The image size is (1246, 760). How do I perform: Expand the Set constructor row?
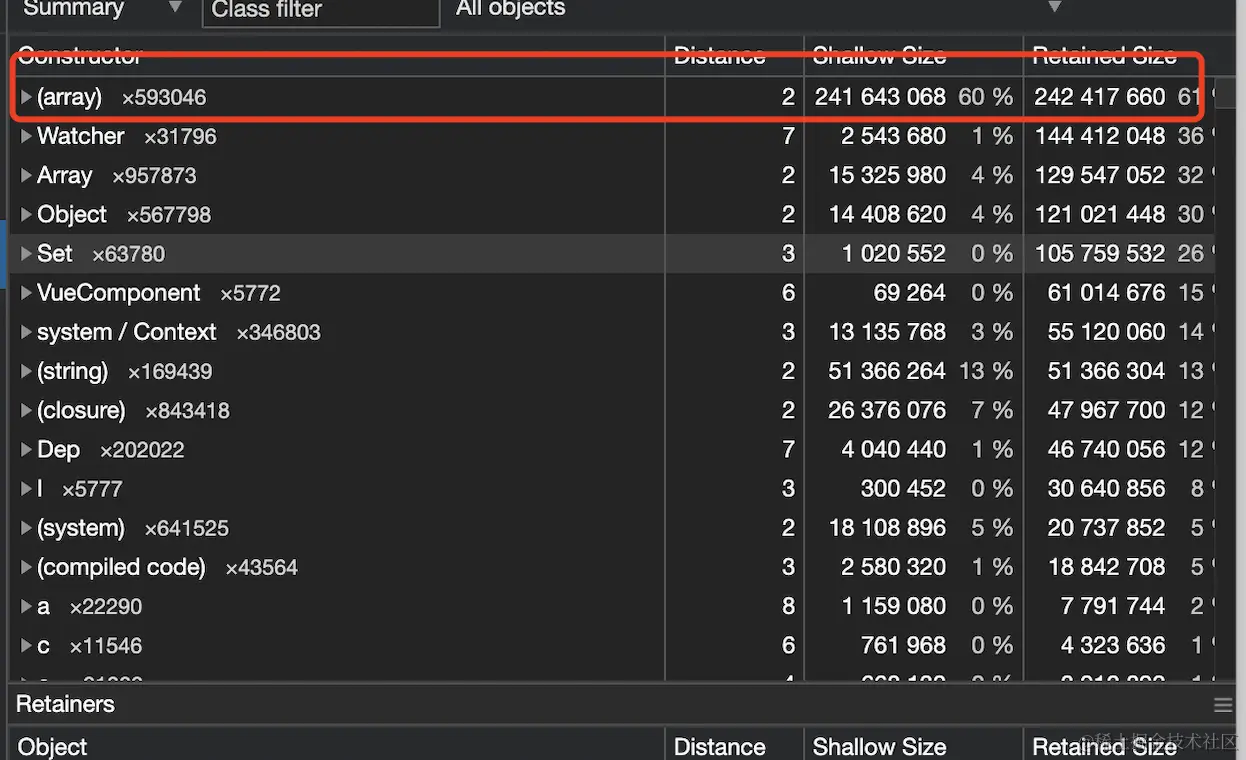click(26, 254)
